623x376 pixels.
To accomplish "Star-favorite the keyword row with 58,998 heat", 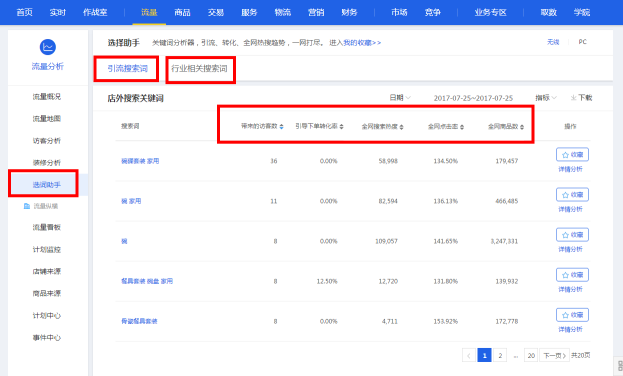I will (x=572, y=155).
